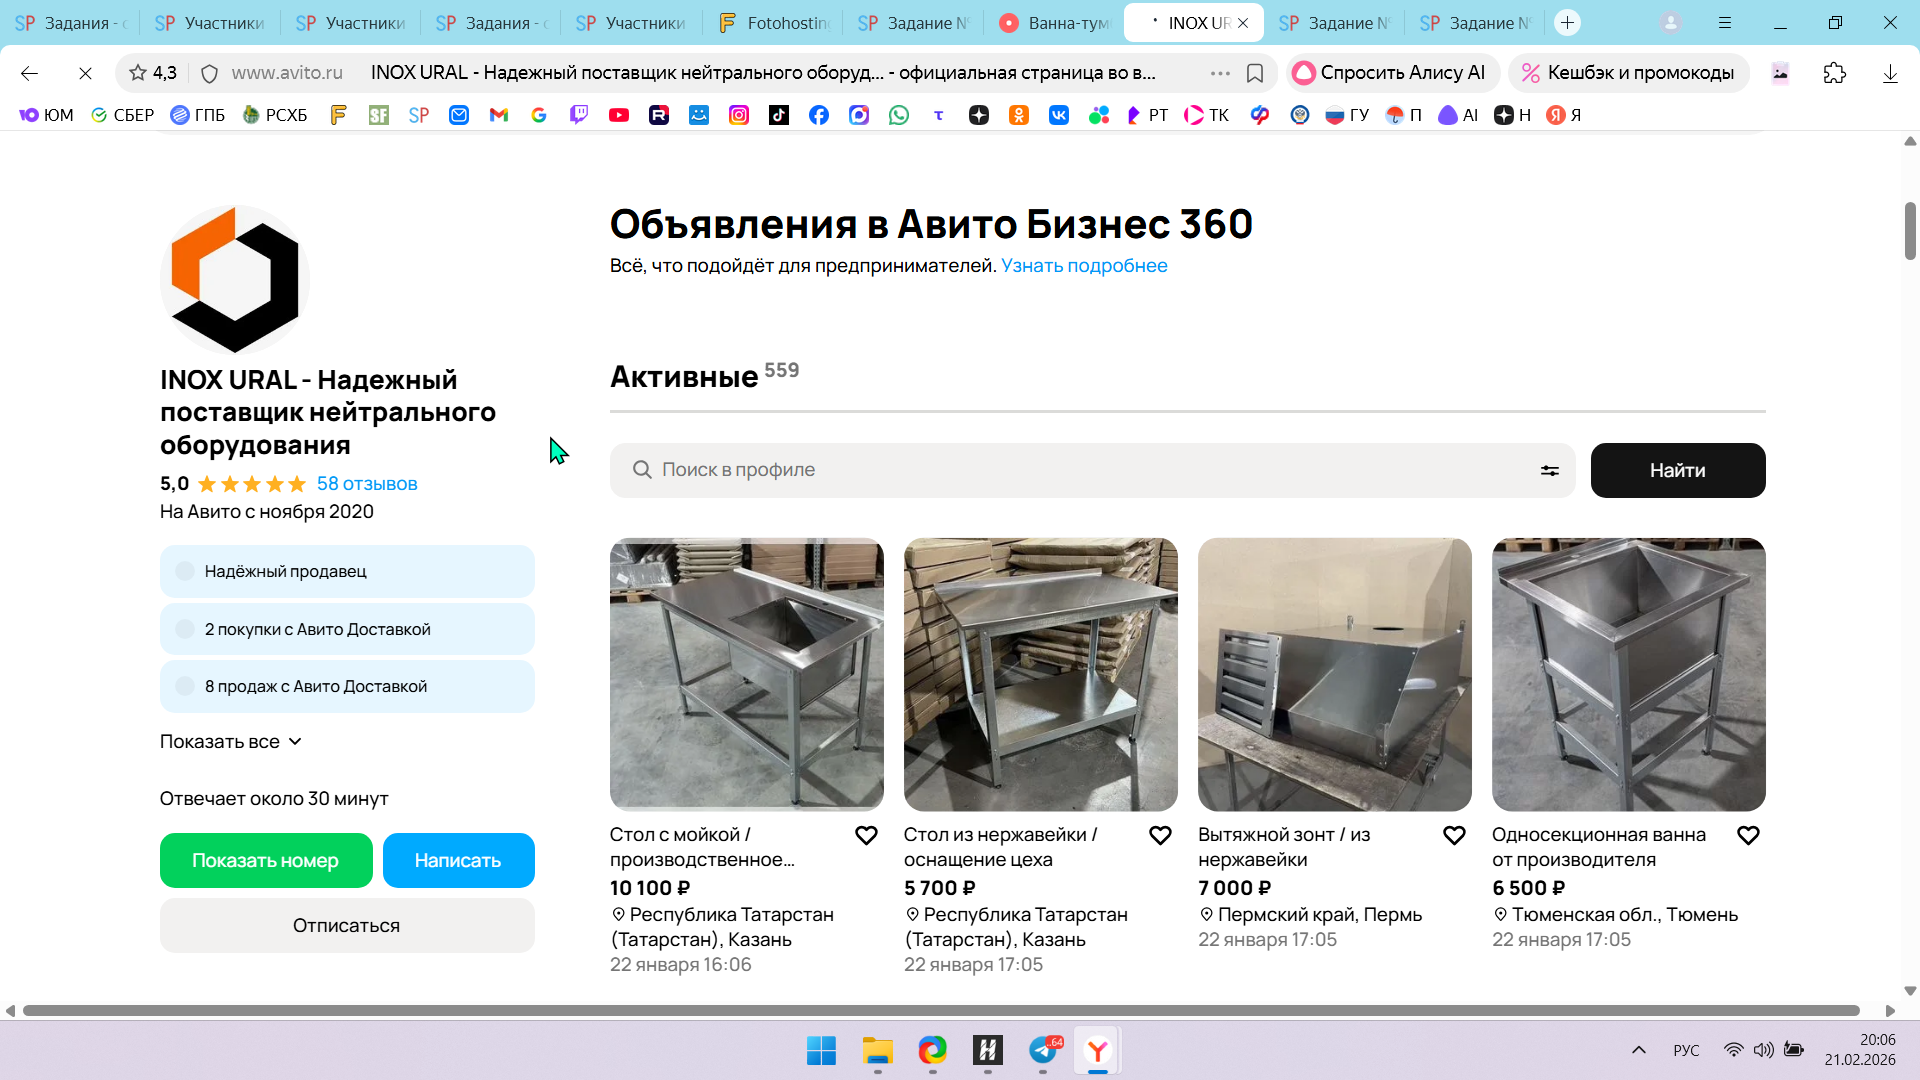Open downloads arrow icon
This screenshot has width=1920, height=1080.
pos(1889,73)
